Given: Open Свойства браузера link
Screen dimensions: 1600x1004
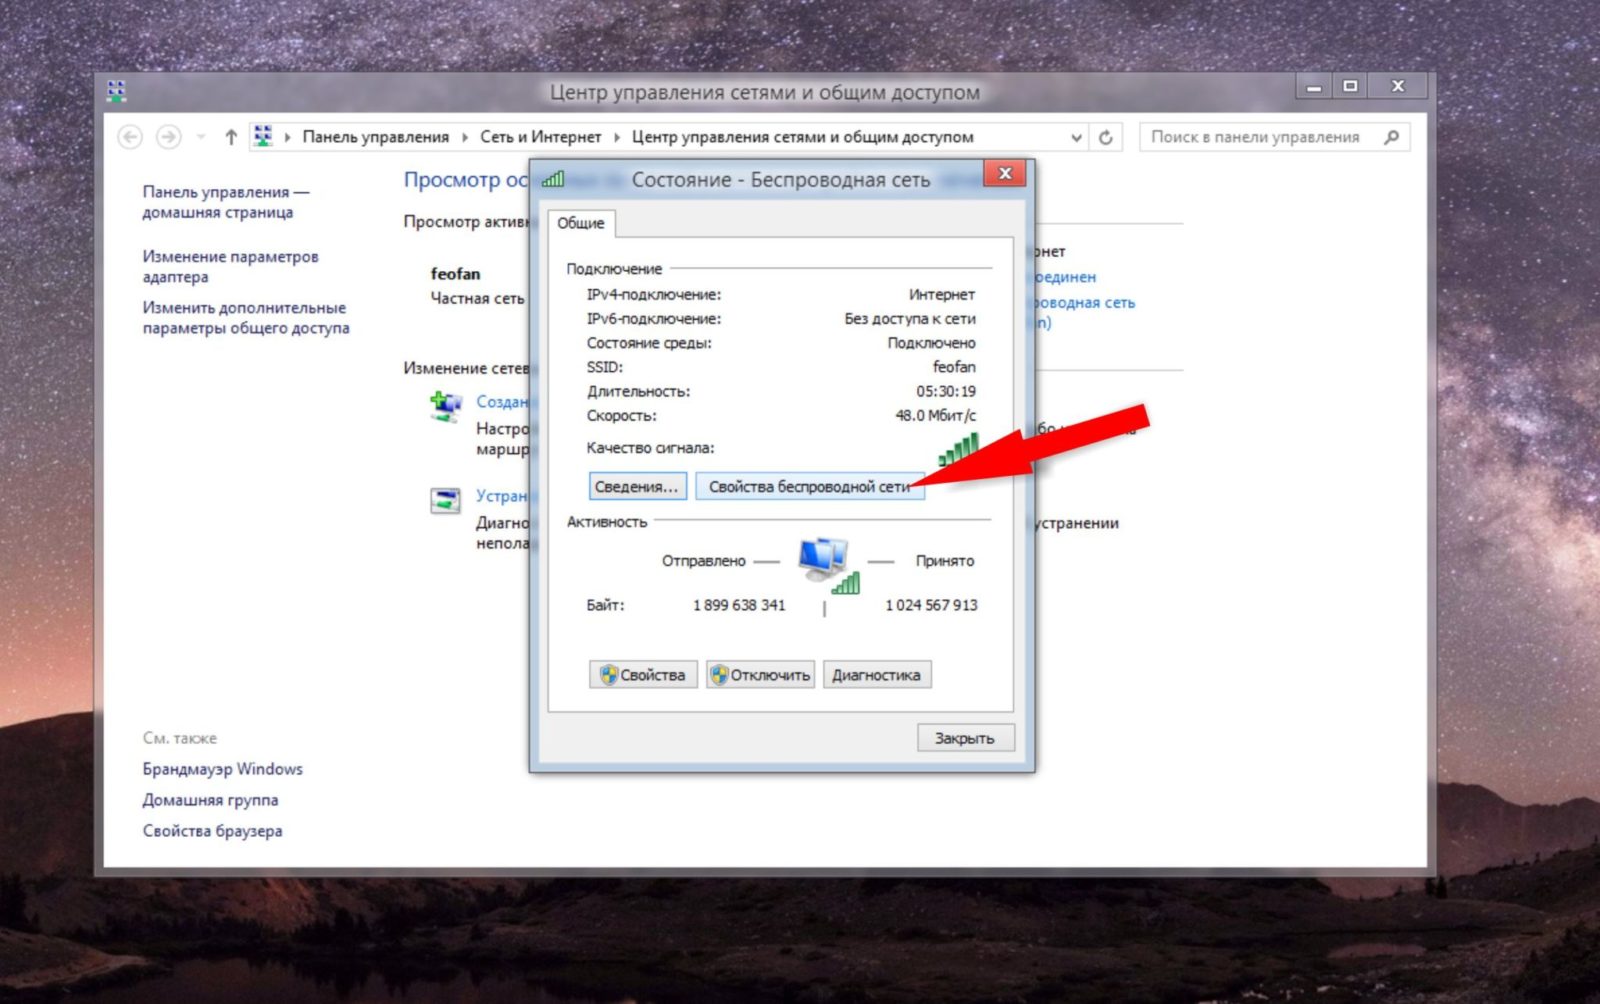Looking at the screenshot, I should (212, 831).
